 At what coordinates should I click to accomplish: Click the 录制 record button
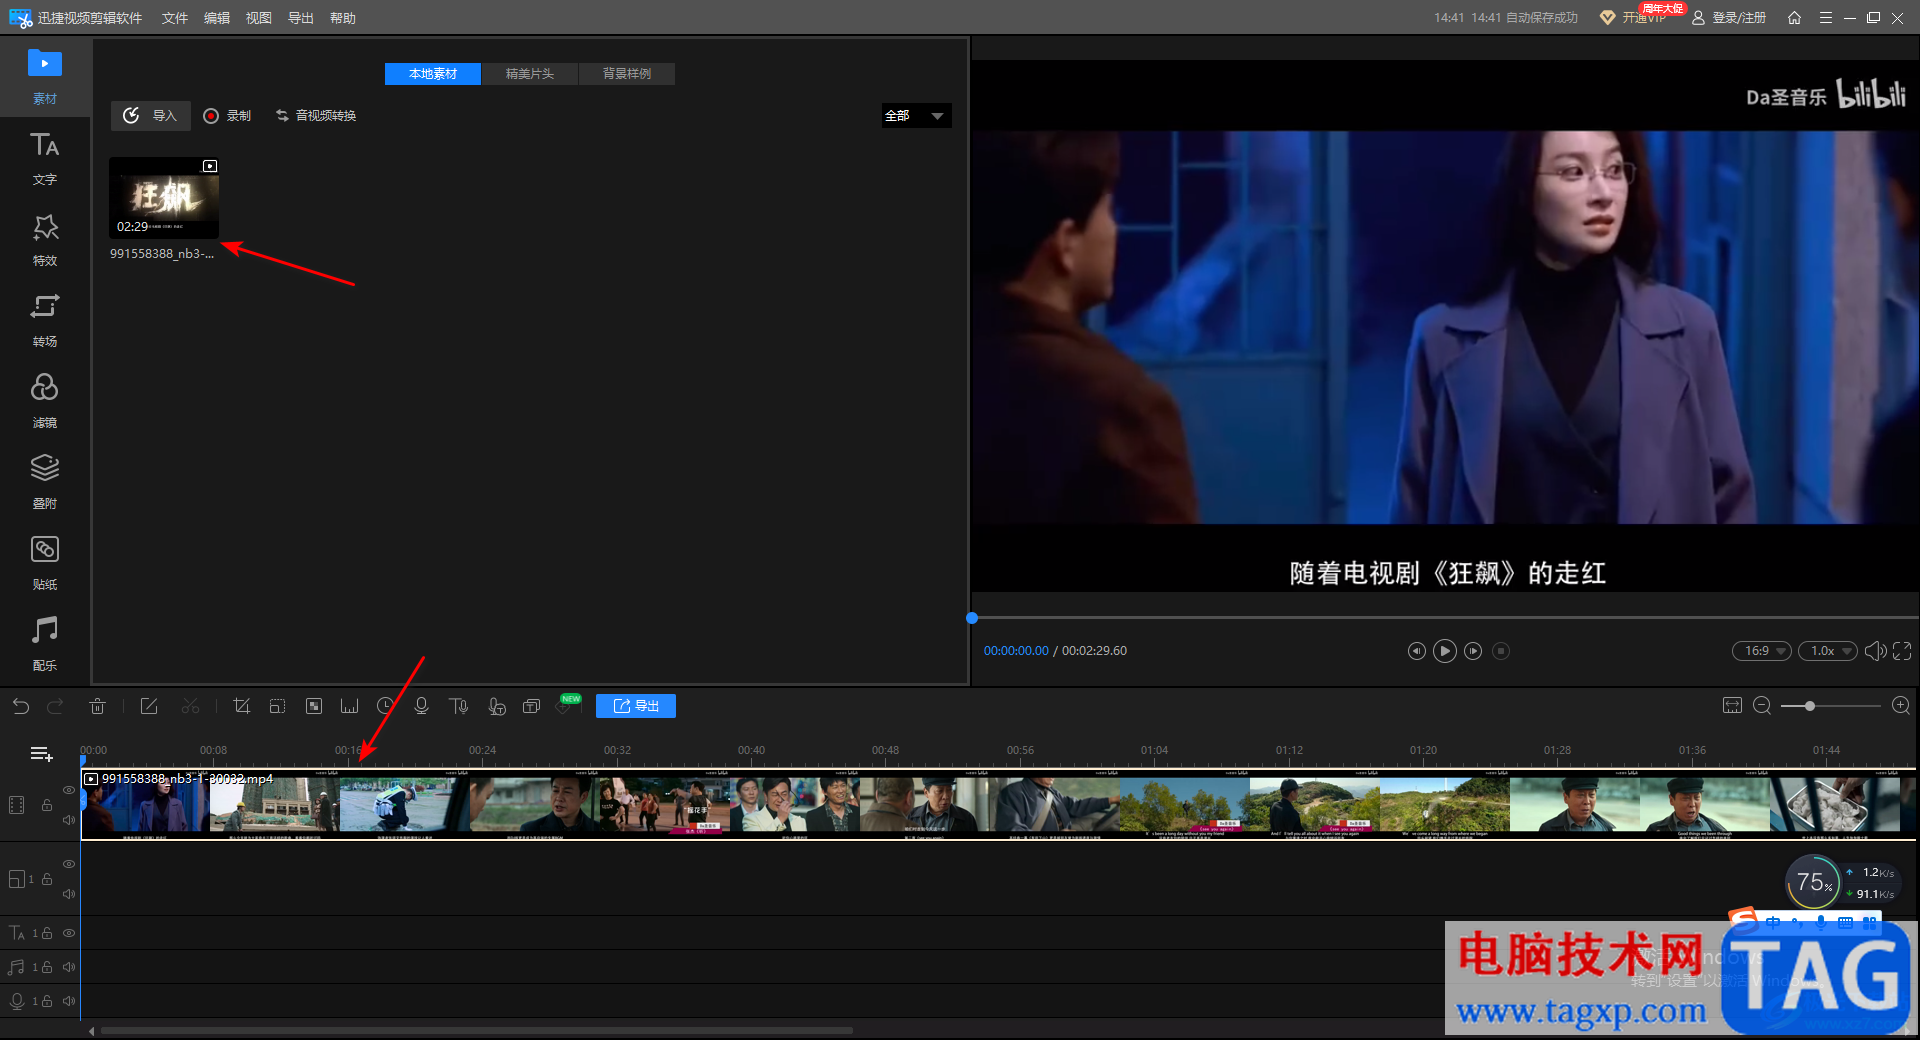pyautogui.click(x=227, y=116)
